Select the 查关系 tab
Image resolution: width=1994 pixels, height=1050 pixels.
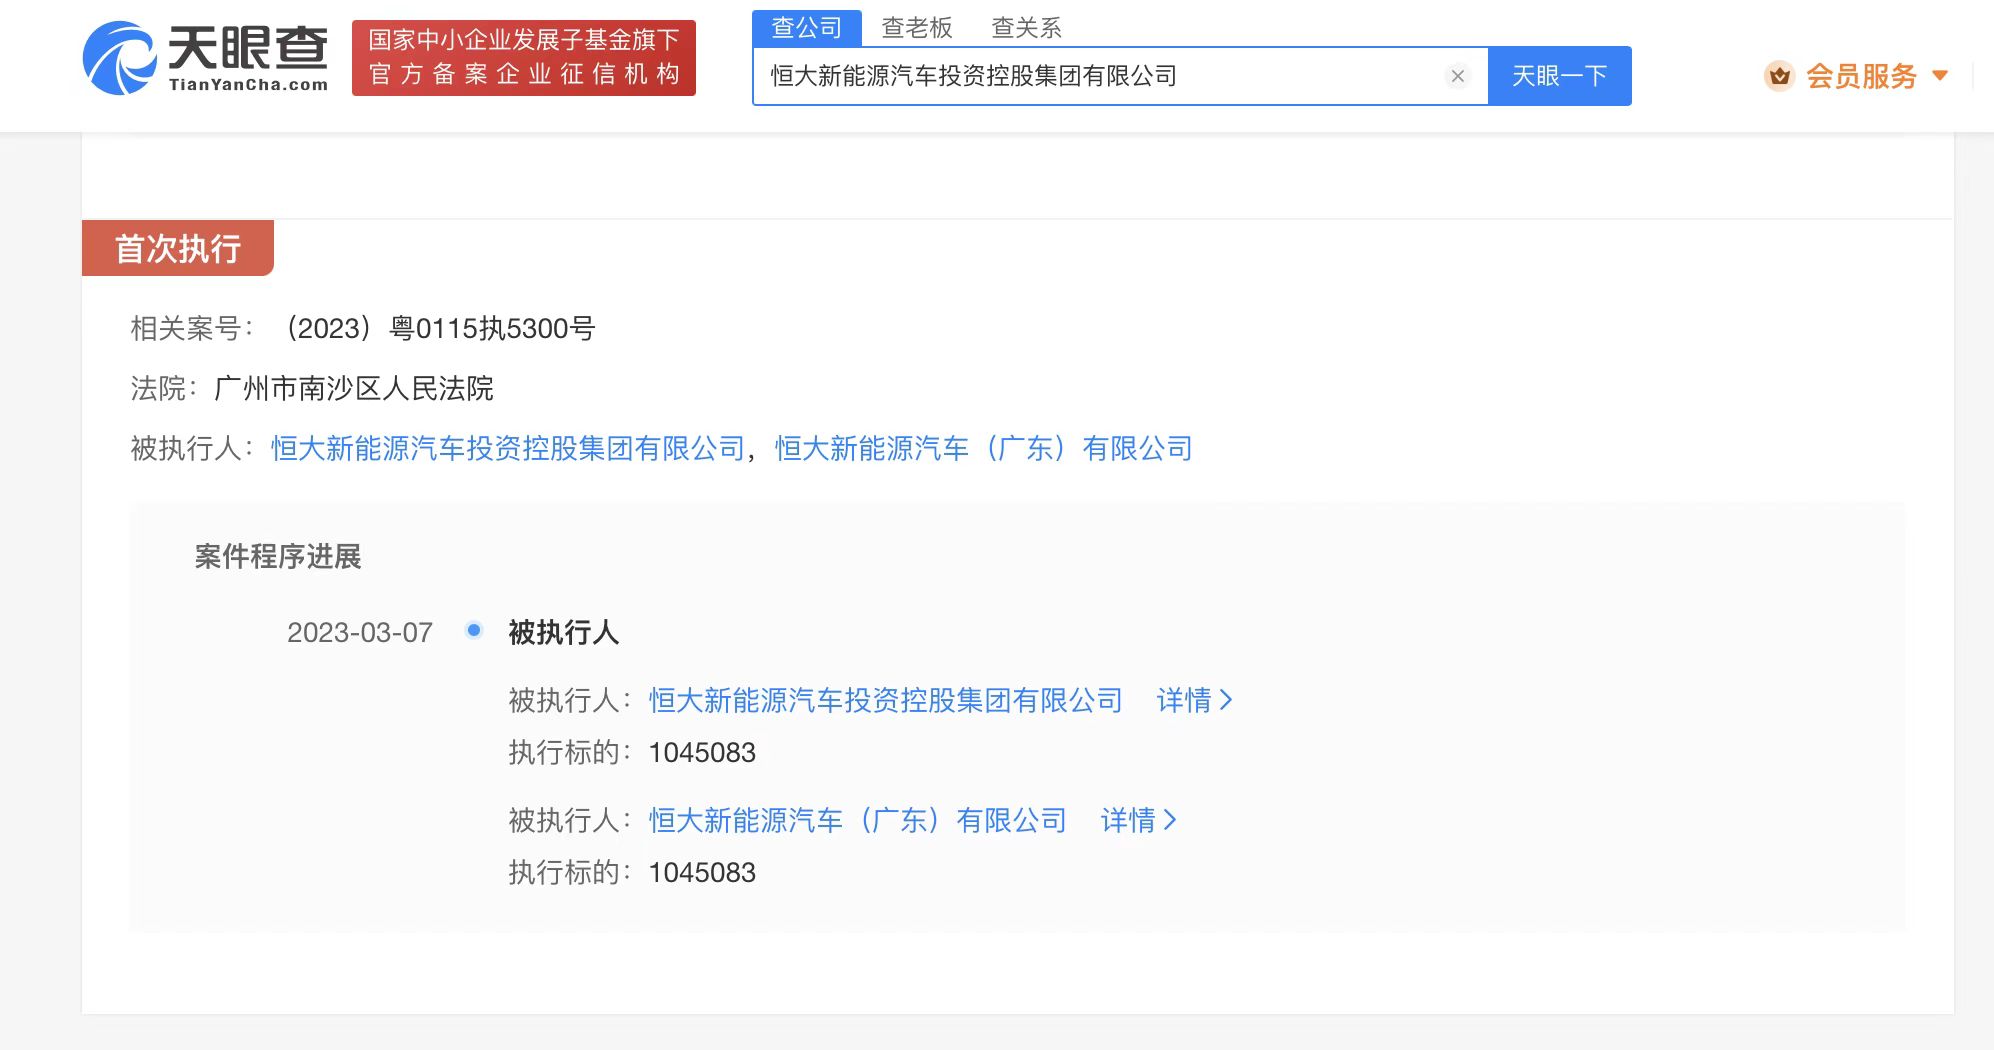(1026, 28)
